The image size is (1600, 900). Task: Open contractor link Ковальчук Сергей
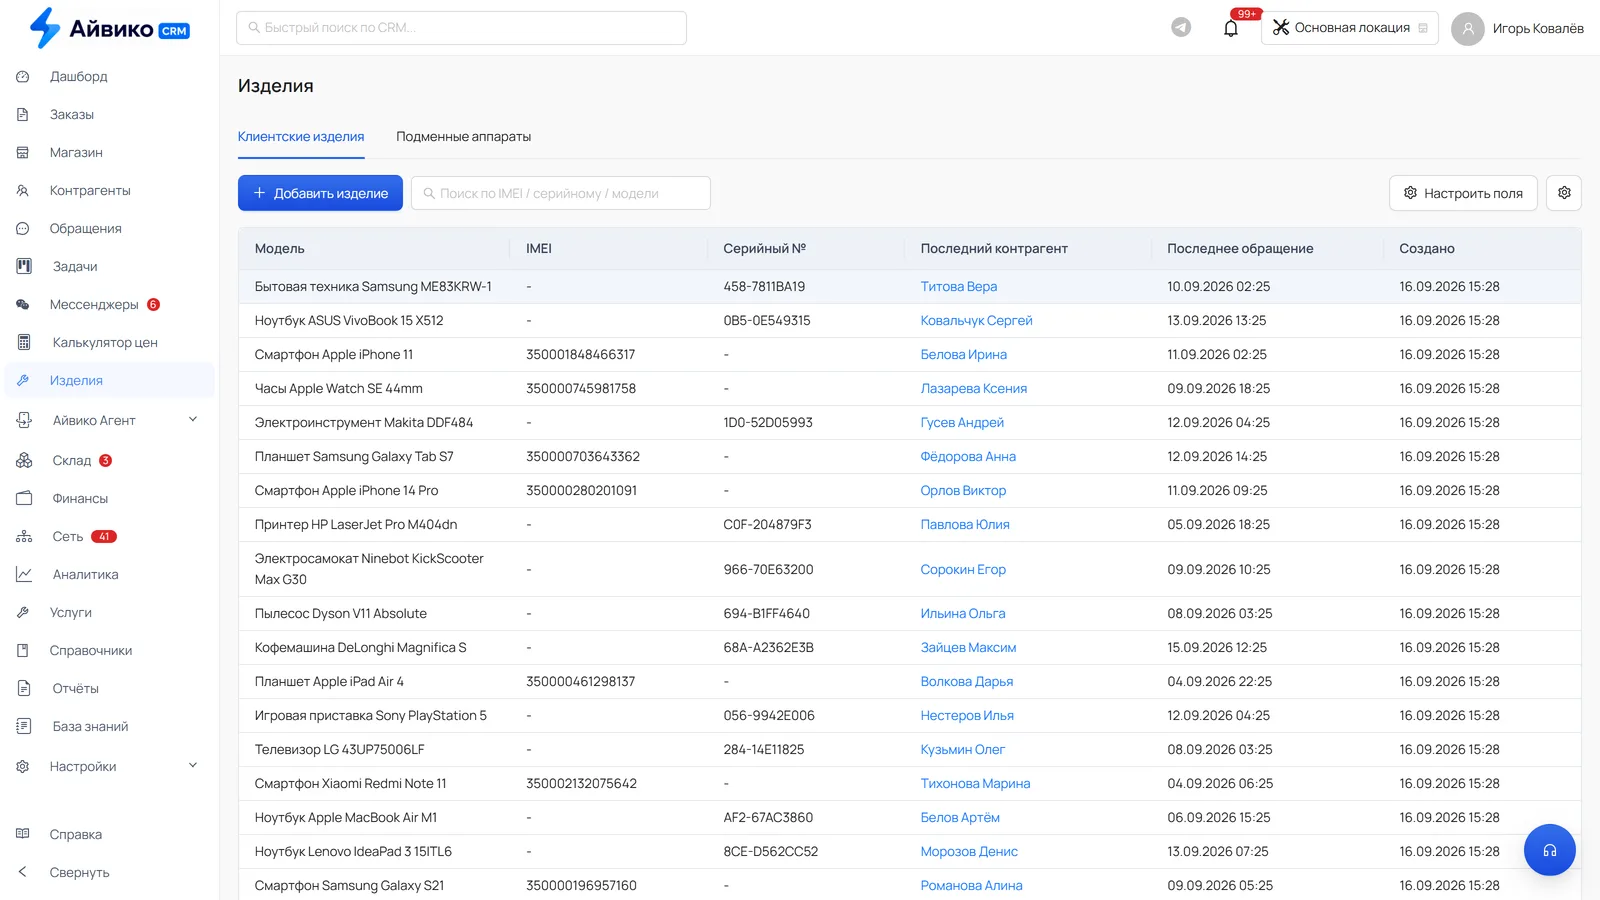pos(976,321)
